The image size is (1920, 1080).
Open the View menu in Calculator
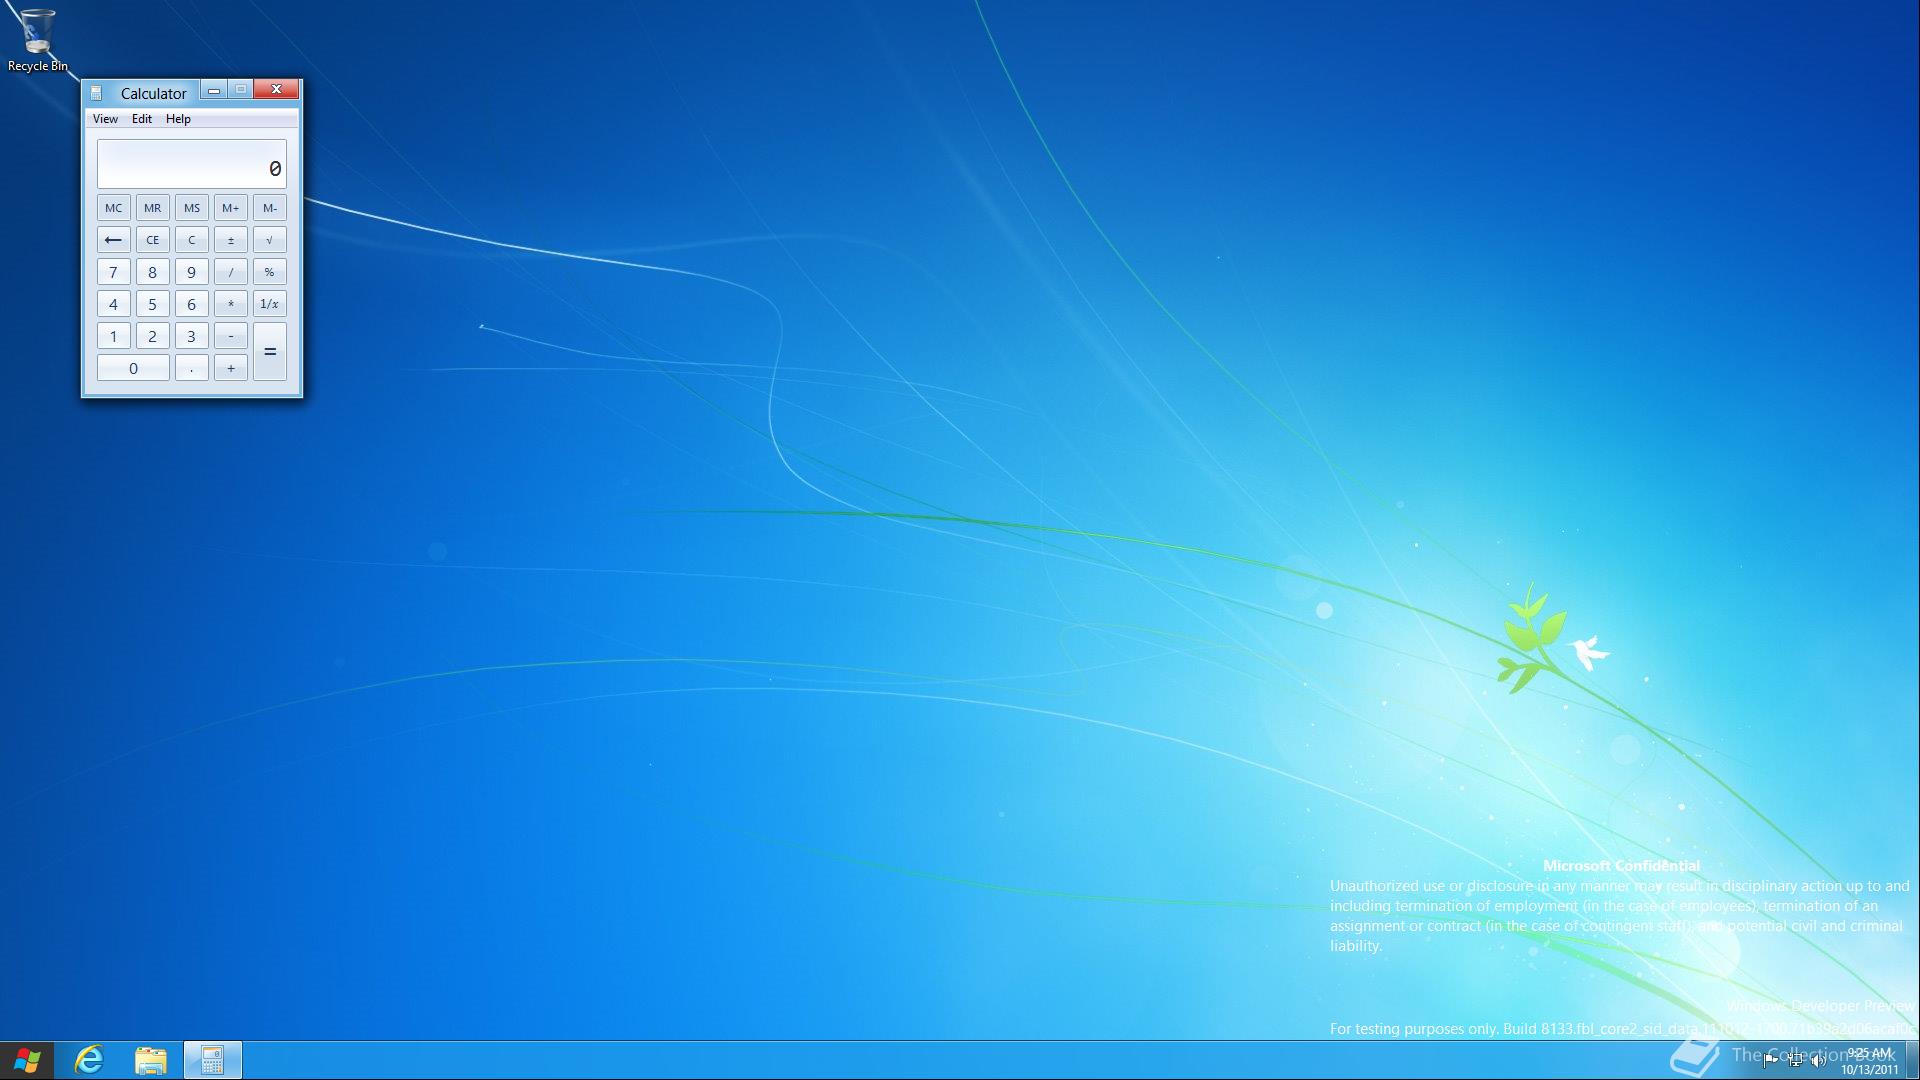coord(105,119)
